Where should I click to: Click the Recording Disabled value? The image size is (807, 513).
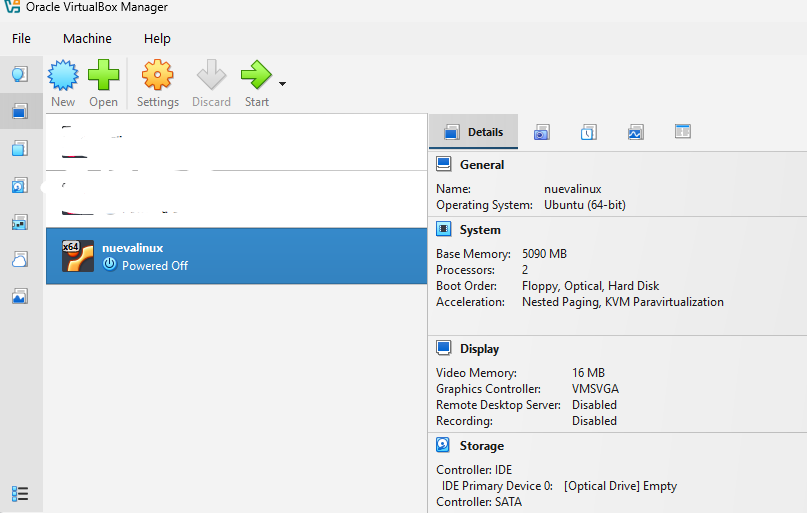click(x=594, y=420)
